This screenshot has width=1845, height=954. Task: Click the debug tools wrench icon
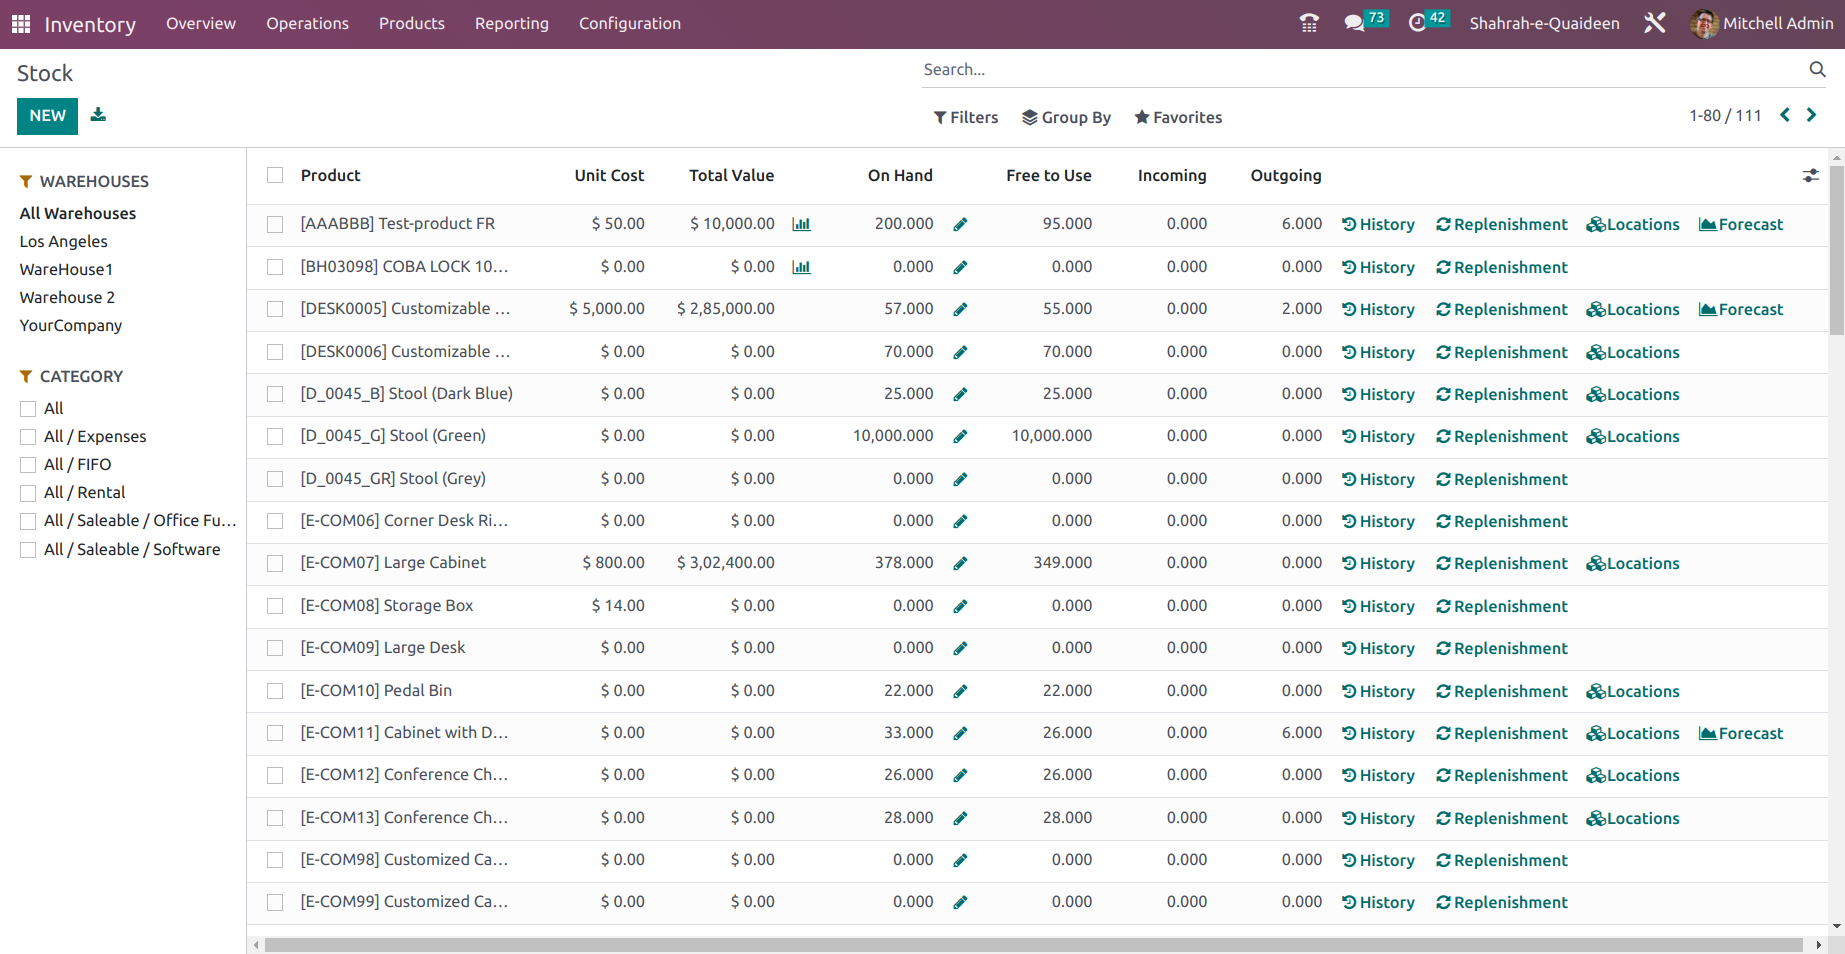[x=1655, y=23]
